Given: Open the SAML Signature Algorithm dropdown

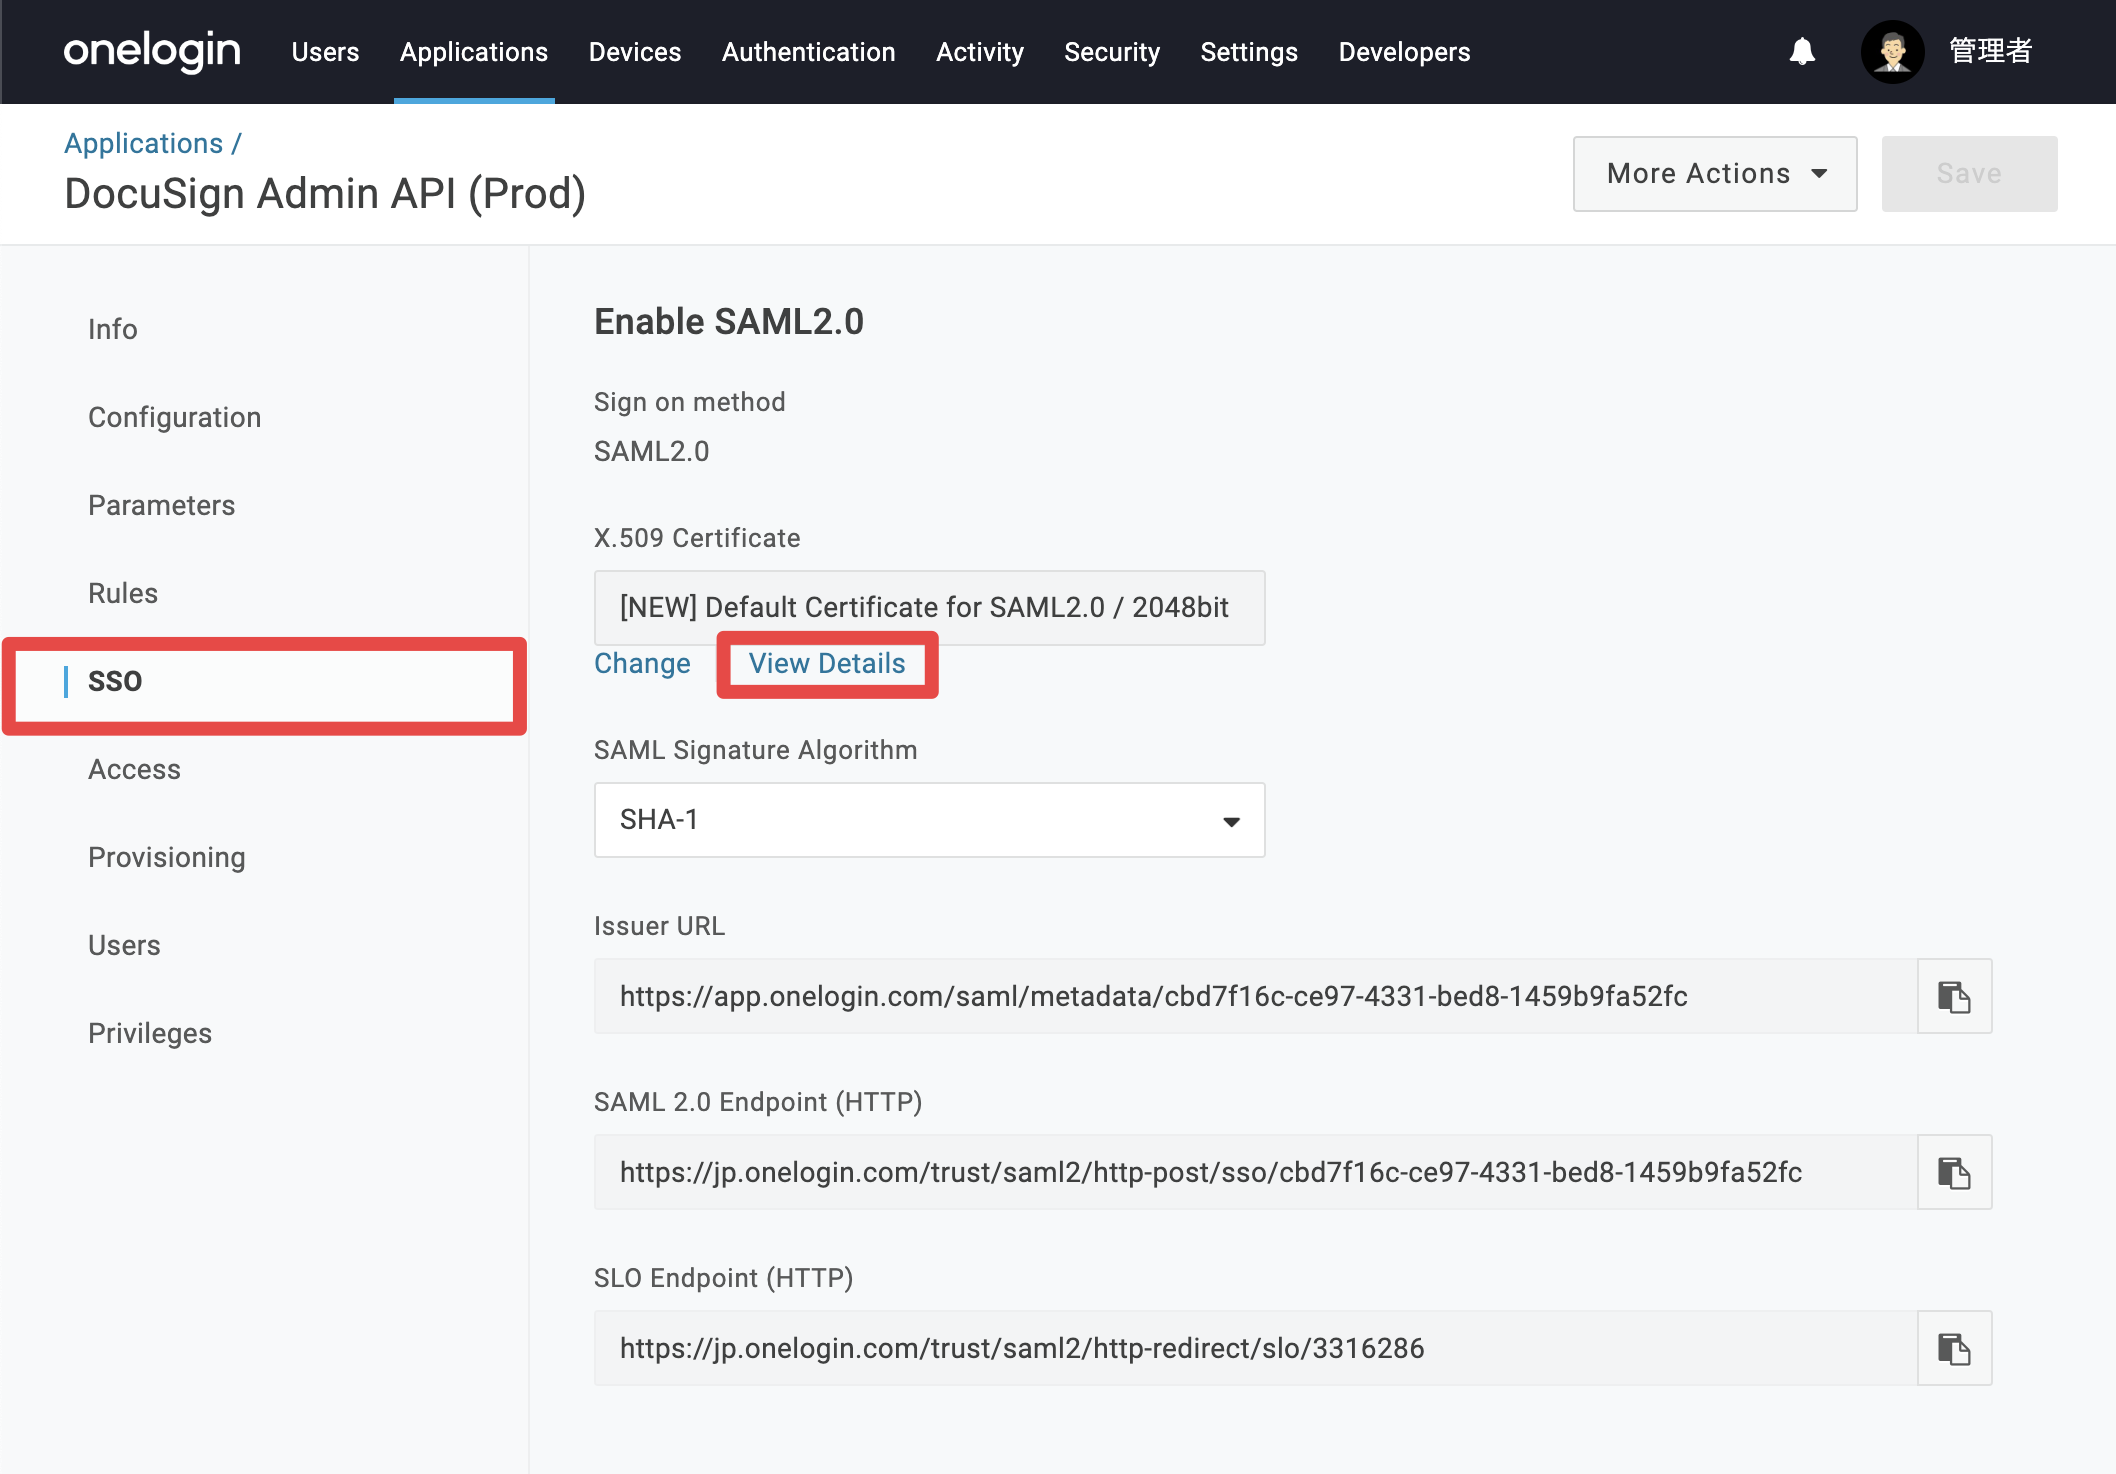Looking at the screenshot, I should (929, 820).
